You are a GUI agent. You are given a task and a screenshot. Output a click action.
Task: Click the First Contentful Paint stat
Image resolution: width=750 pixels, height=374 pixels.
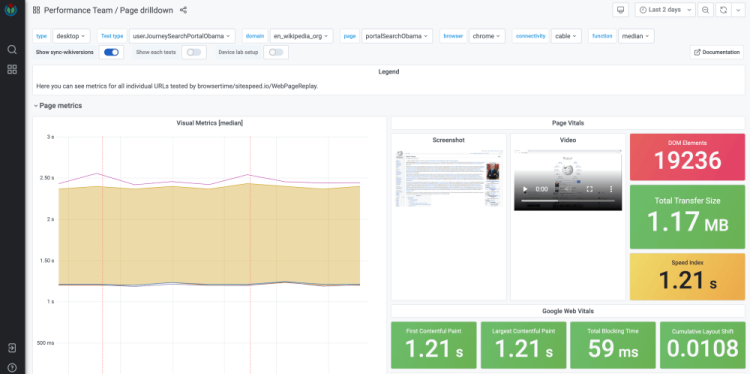coord(434,345)
